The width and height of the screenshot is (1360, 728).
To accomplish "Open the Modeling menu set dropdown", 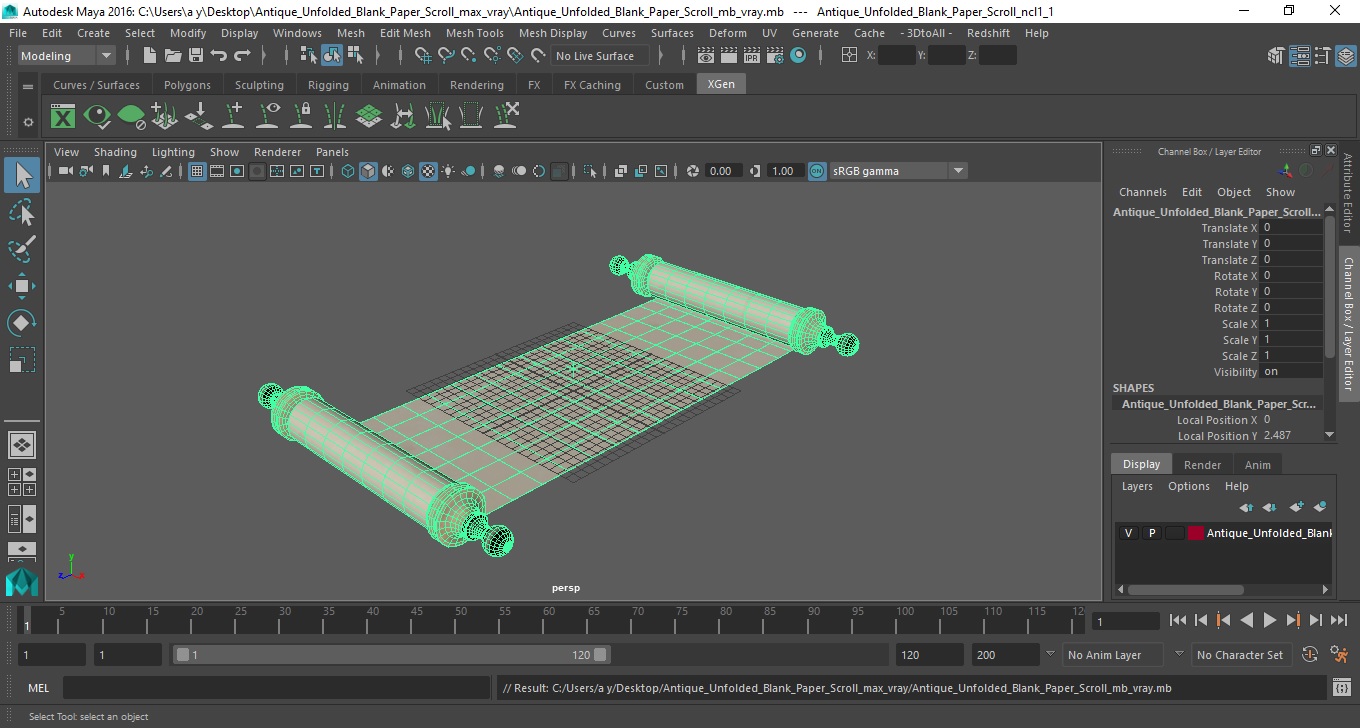I will pos(67,56).
